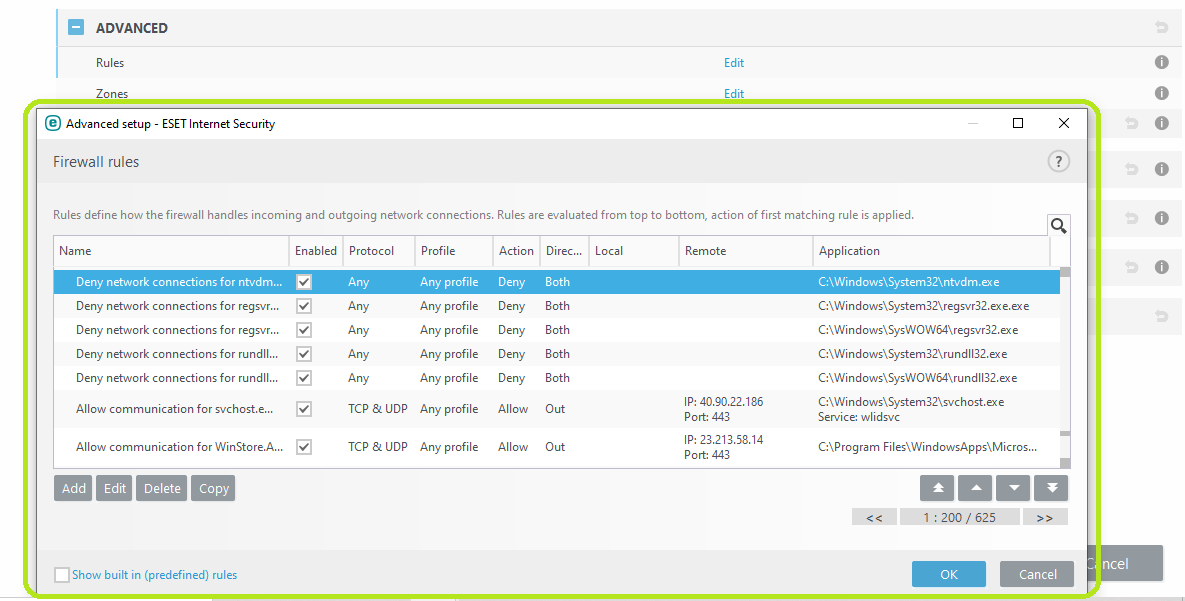Viewport: 1185px width, 601px height.
Task: Click the Local column header
Action: (633, 251)
